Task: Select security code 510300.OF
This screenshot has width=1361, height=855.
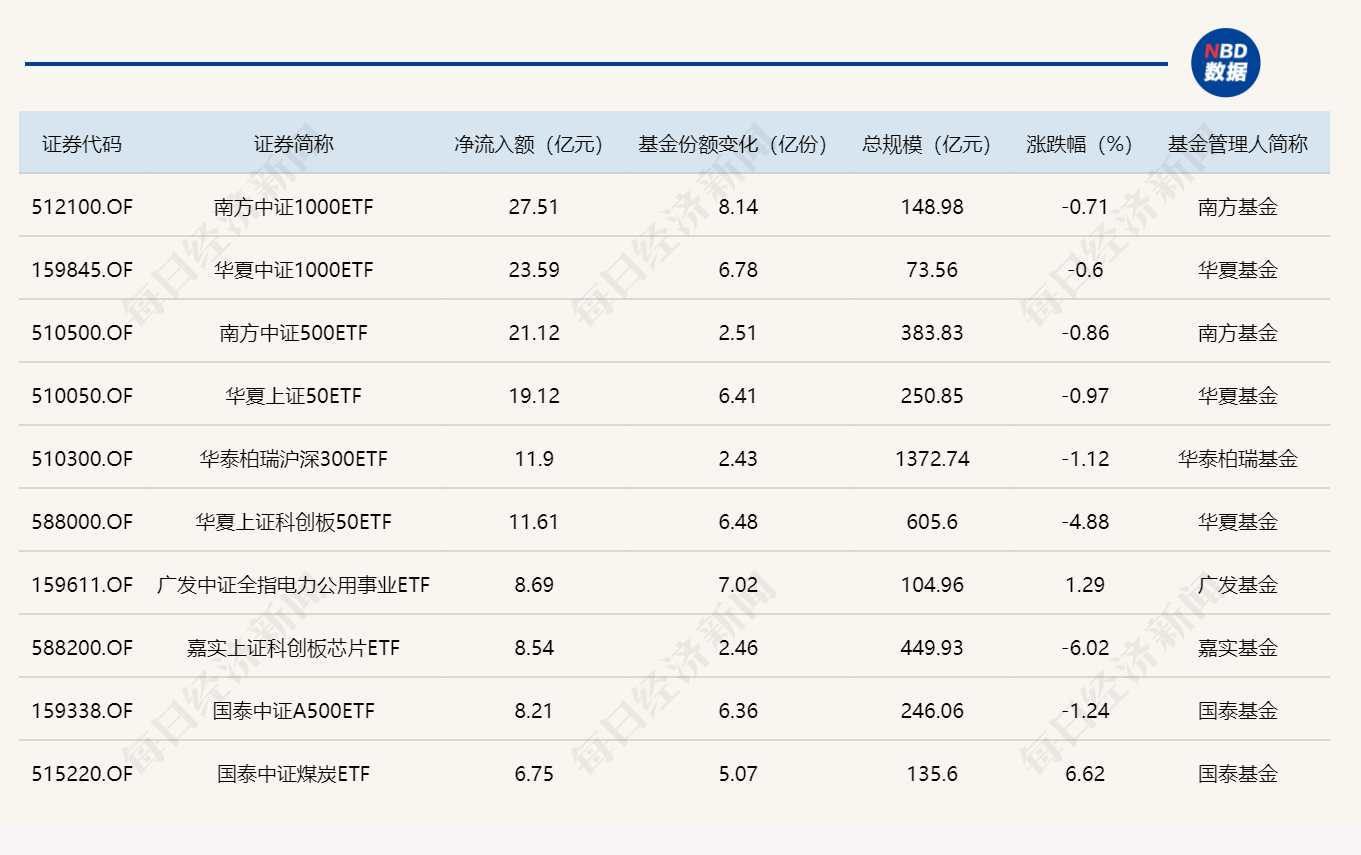Action: coord(82,459)
